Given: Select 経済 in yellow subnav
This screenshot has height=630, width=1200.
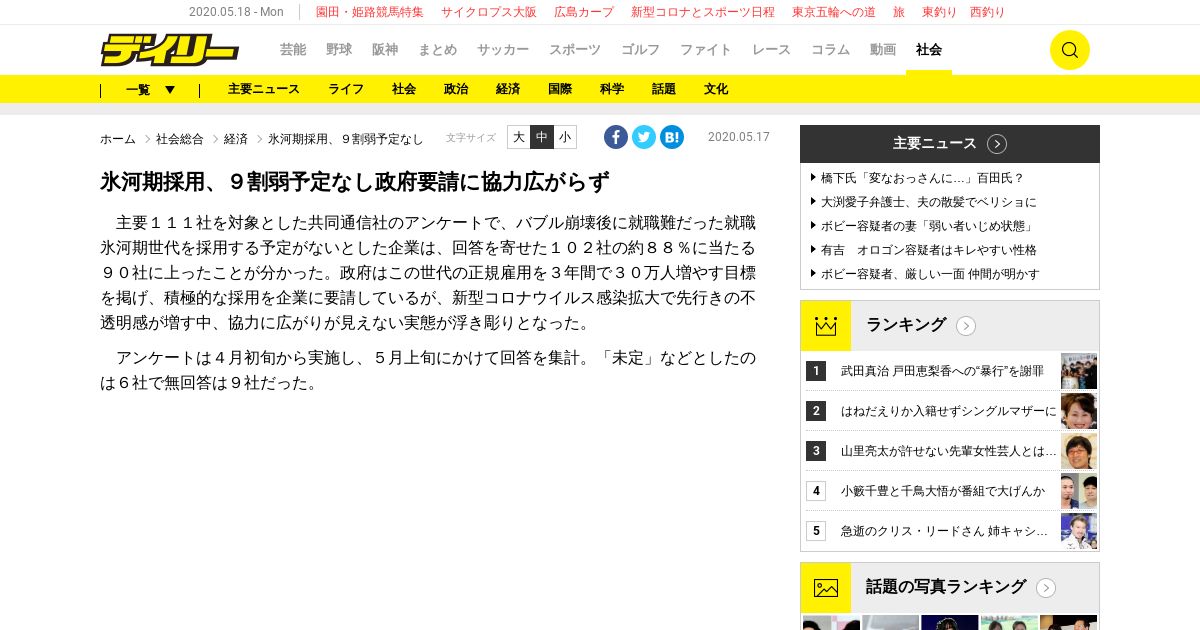Looking at the screenshot, I should tap(508, 89).
